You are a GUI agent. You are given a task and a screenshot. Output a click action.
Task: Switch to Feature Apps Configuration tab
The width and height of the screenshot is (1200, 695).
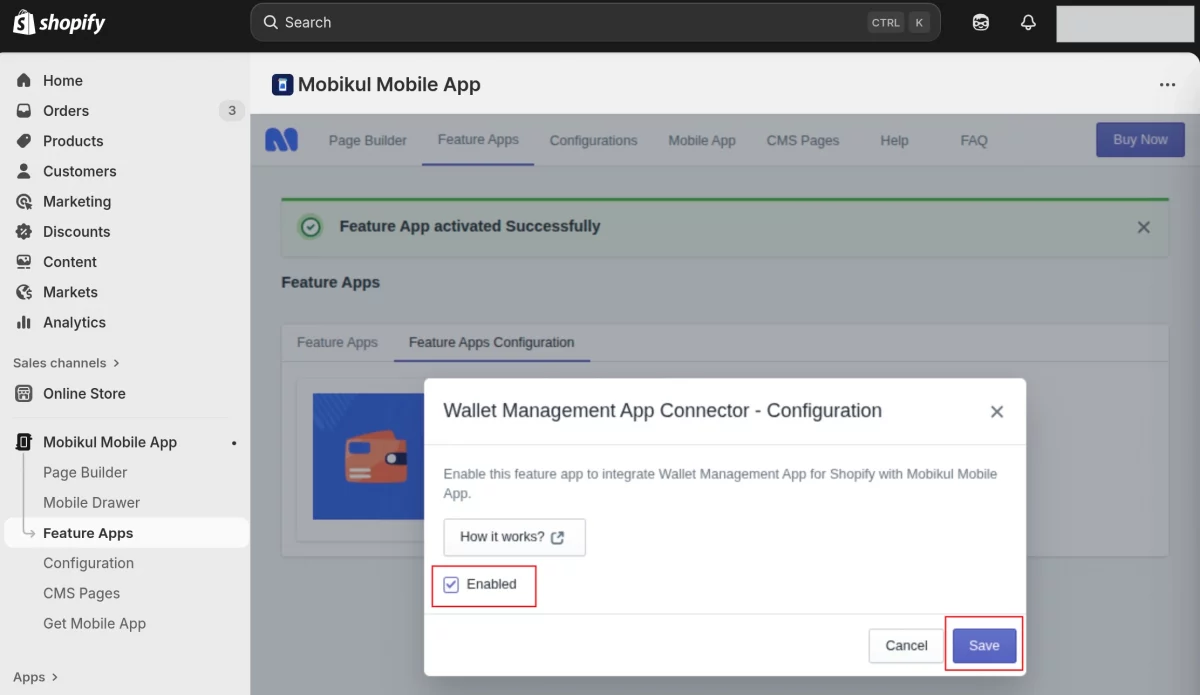(x=491, y=342)
